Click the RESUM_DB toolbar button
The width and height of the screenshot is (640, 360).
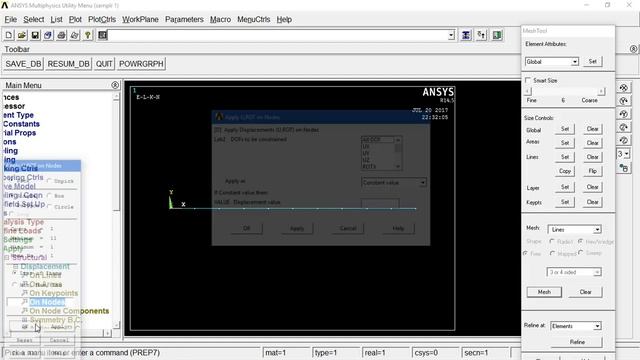pos(68,64)
